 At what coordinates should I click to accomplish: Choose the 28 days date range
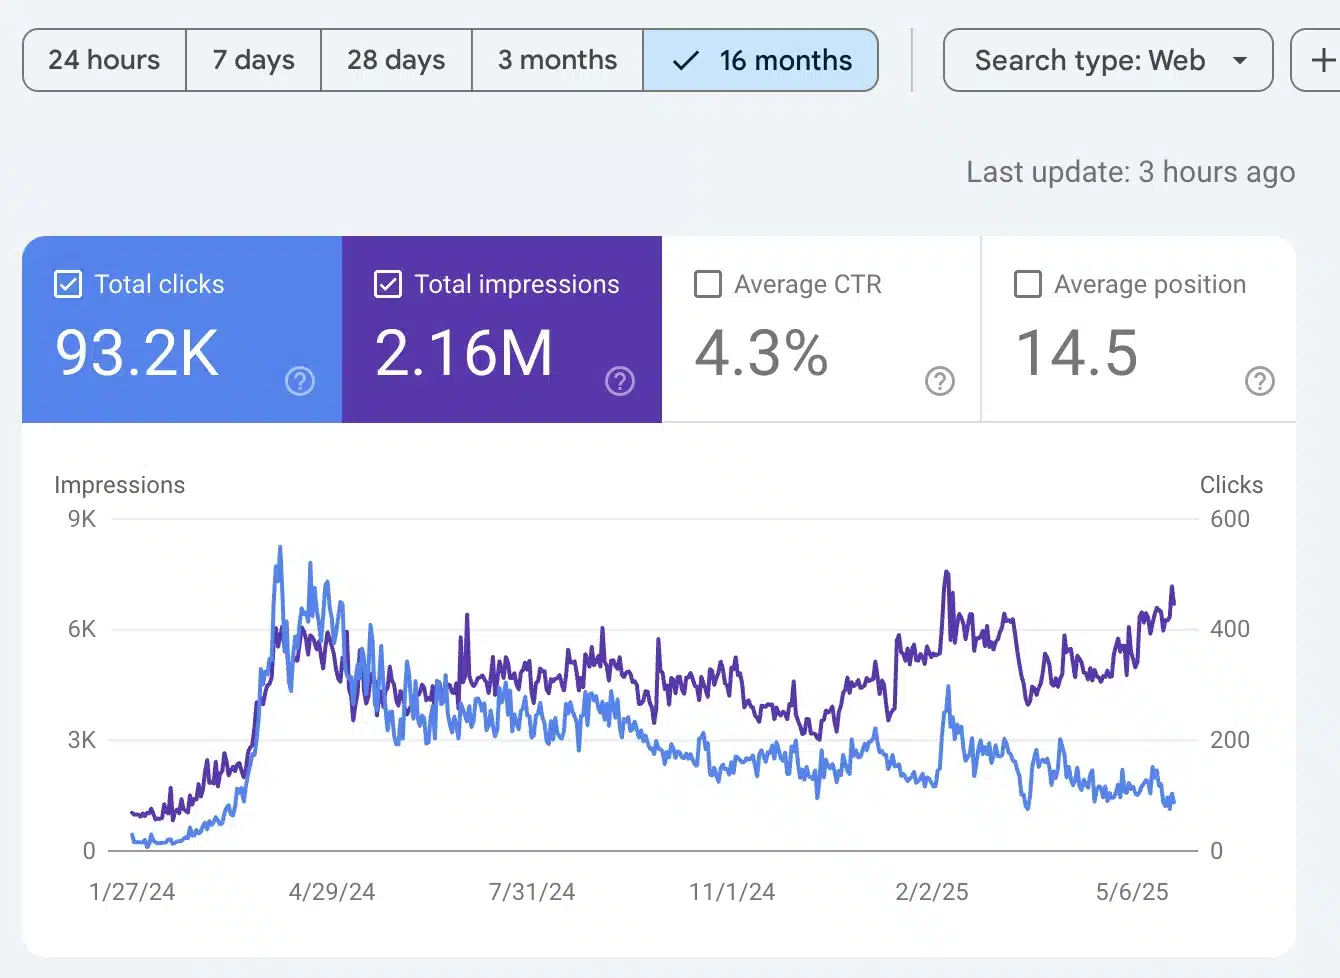click(x=396, y=60)
